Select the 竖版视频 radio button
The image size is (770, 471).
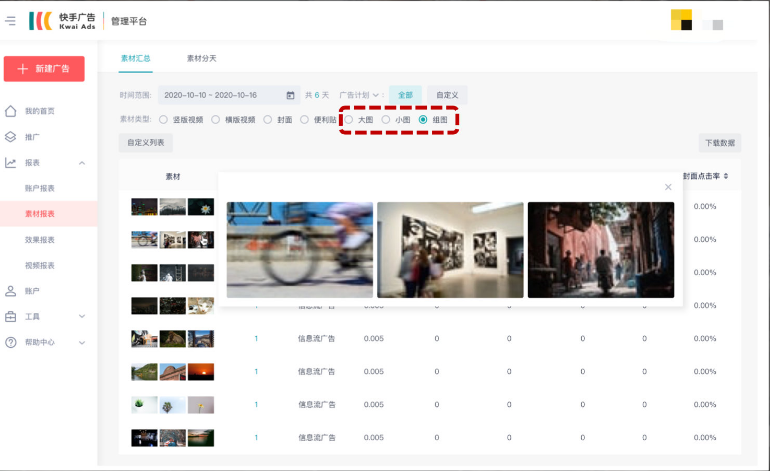[165, 120]
